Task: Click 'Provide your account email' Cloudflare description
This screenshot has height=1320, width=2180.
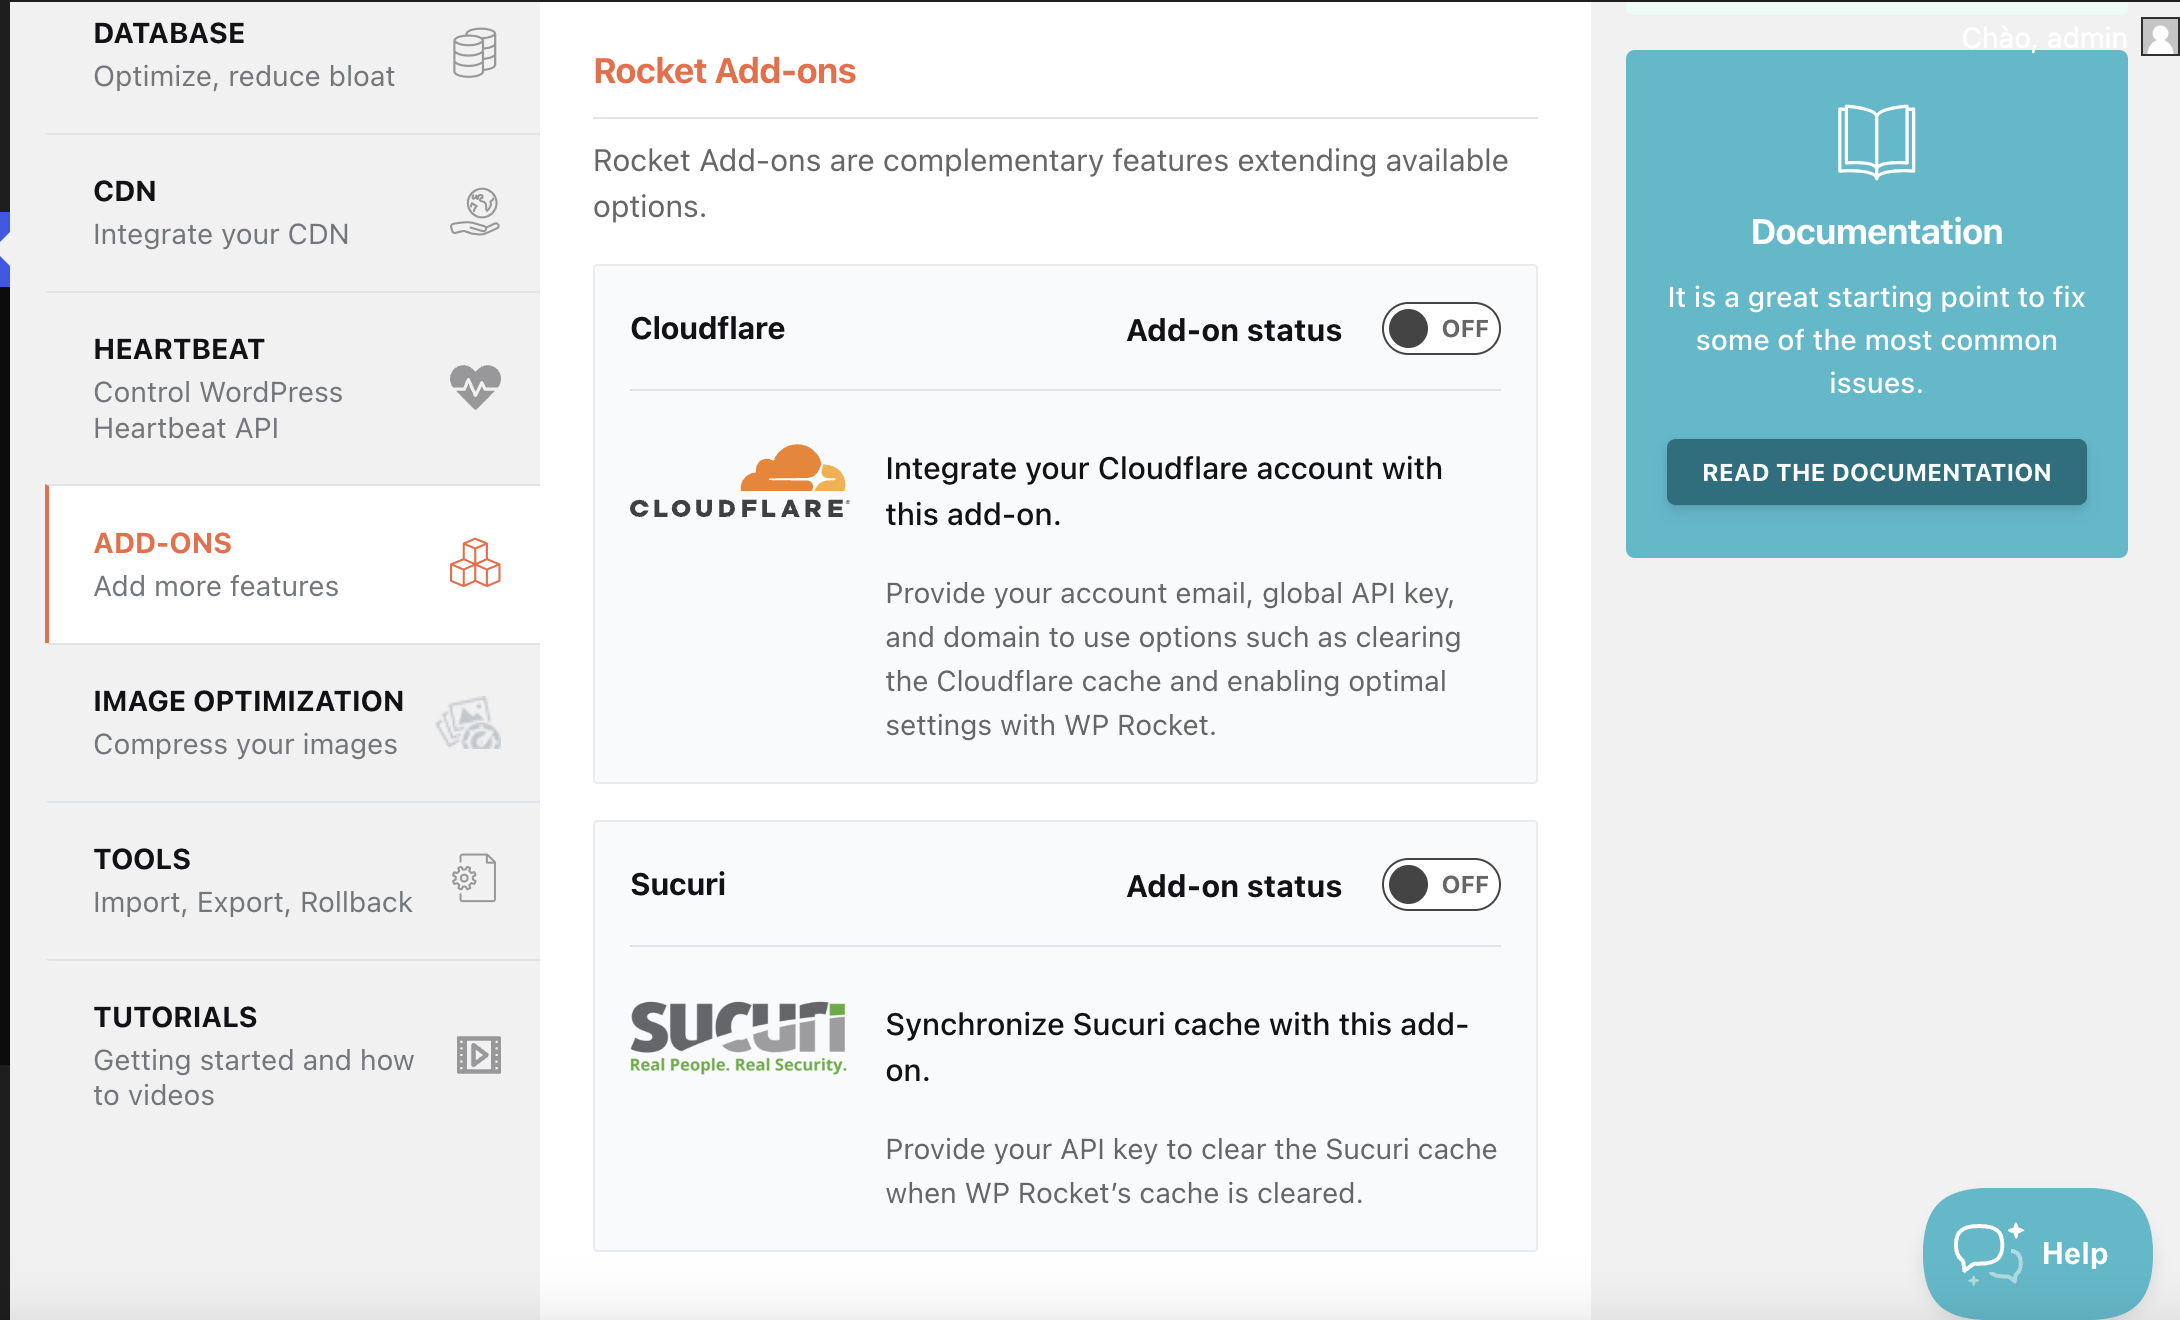Action: 1173,659
